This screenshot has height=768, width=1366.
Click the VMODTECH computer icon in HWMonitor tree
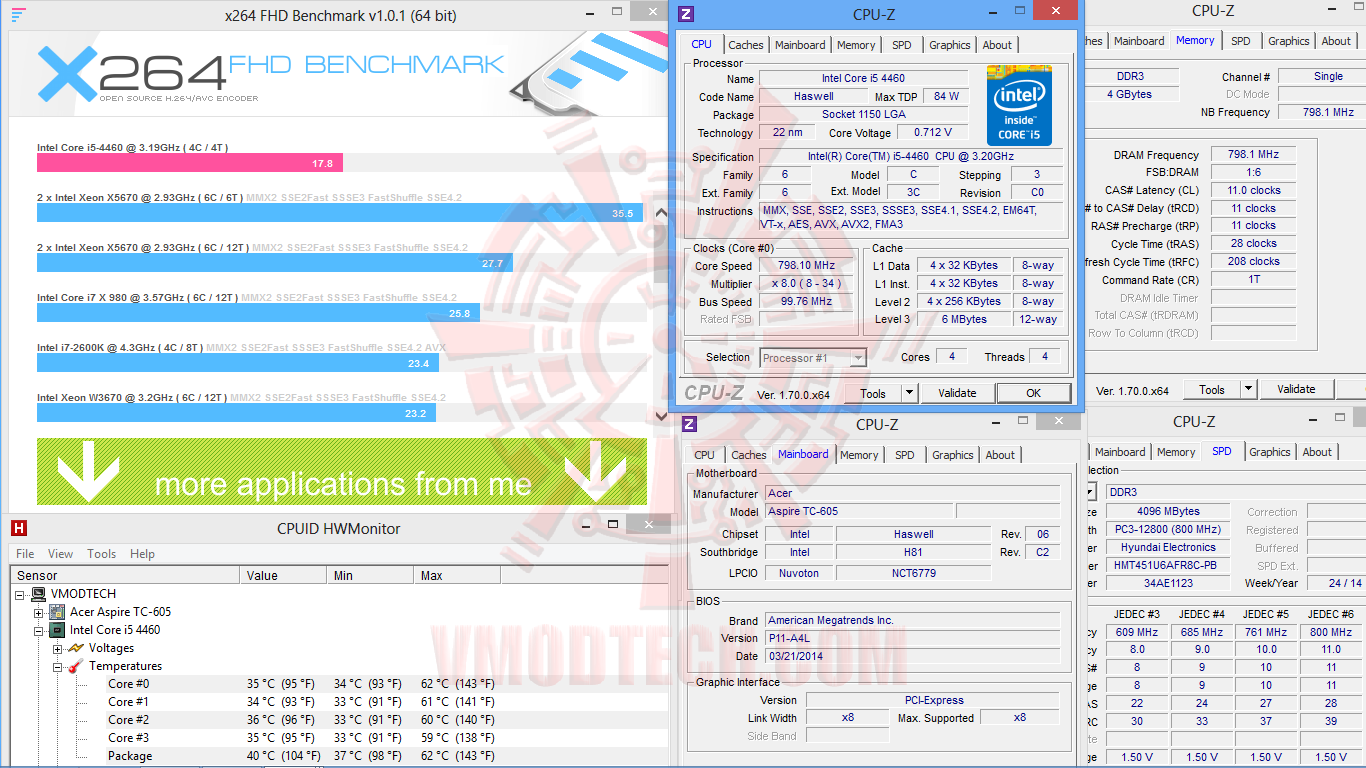[38, 594]
